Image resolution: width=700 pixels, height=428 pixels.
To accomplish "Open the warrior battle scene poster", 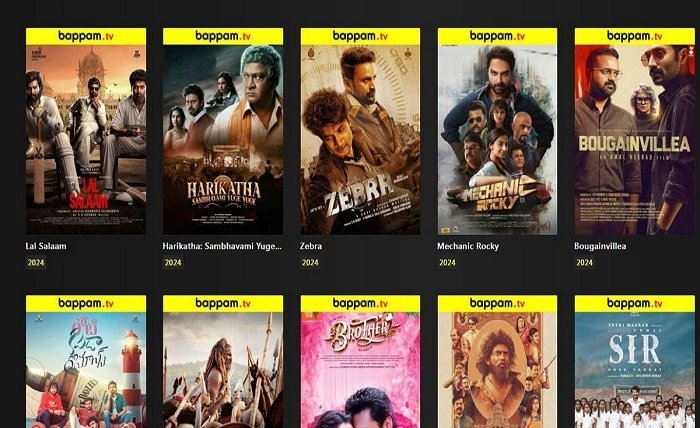I will click(223, 362).
